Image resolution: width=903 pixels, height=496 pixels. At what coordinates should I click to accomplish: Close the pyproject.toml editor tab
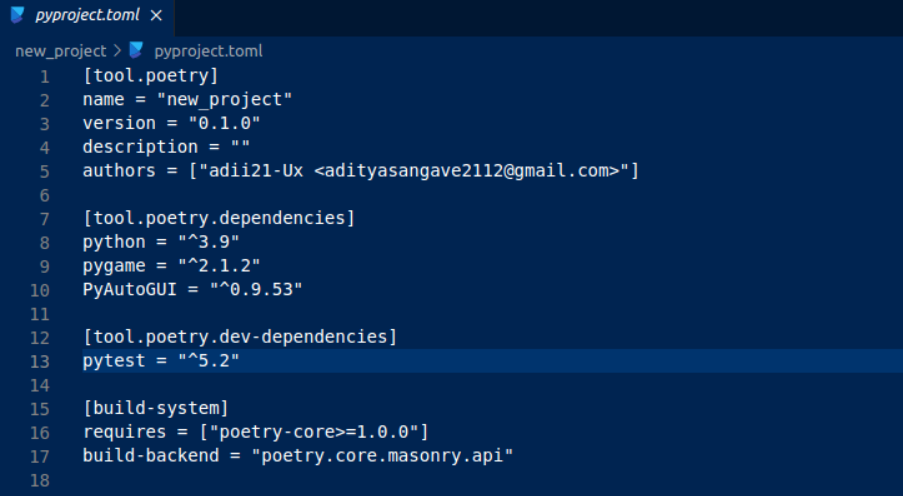tap(156, 16)
